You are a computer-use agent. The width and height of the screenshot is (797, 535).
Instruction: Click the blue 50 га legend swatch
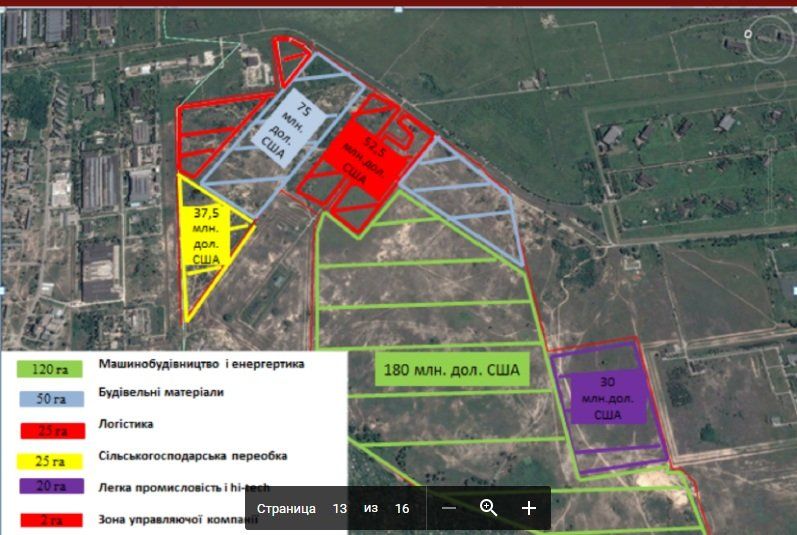pos(50,399)
